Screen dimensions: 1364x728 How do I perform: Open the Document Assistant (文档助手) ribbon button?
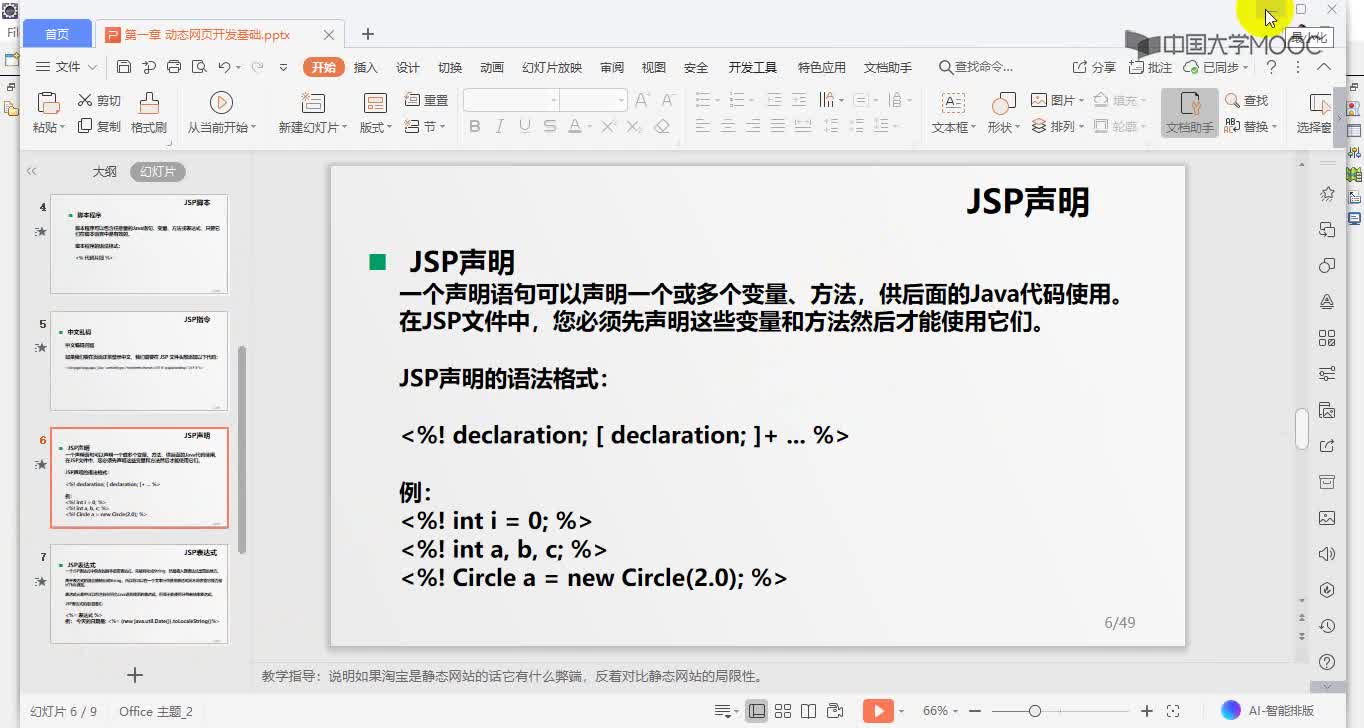(1189, 112)
